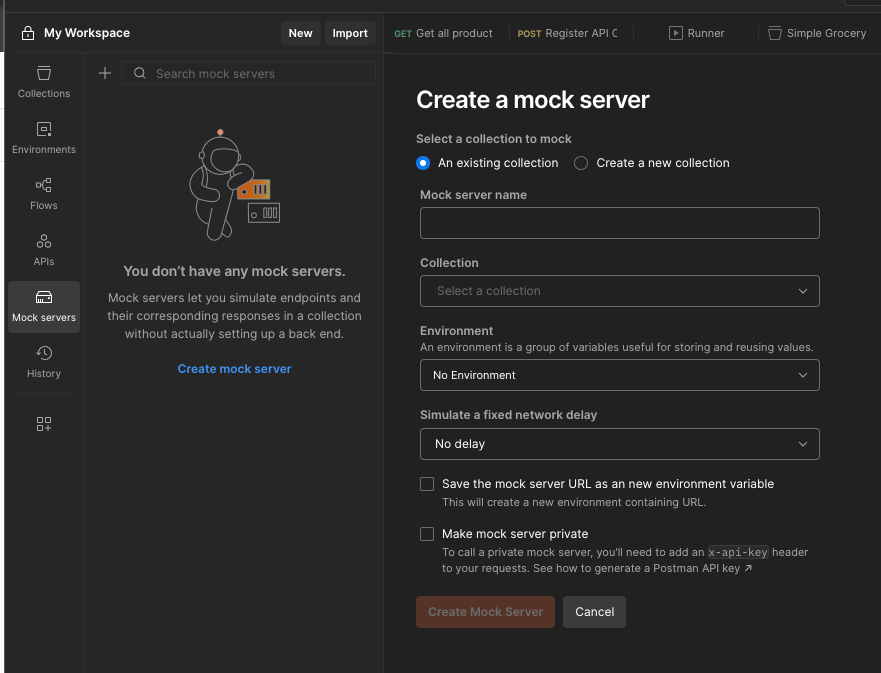Open APIs in the sidebar
Image resolution: width=881 pixels, height=673 pixels.
click(44, 250)
